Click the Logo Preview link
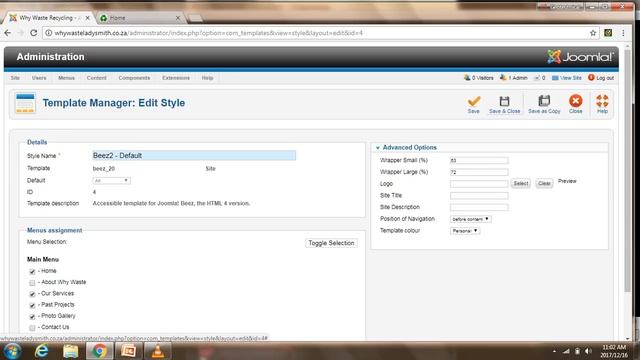The image size is (640, 360). pos(567,181)
